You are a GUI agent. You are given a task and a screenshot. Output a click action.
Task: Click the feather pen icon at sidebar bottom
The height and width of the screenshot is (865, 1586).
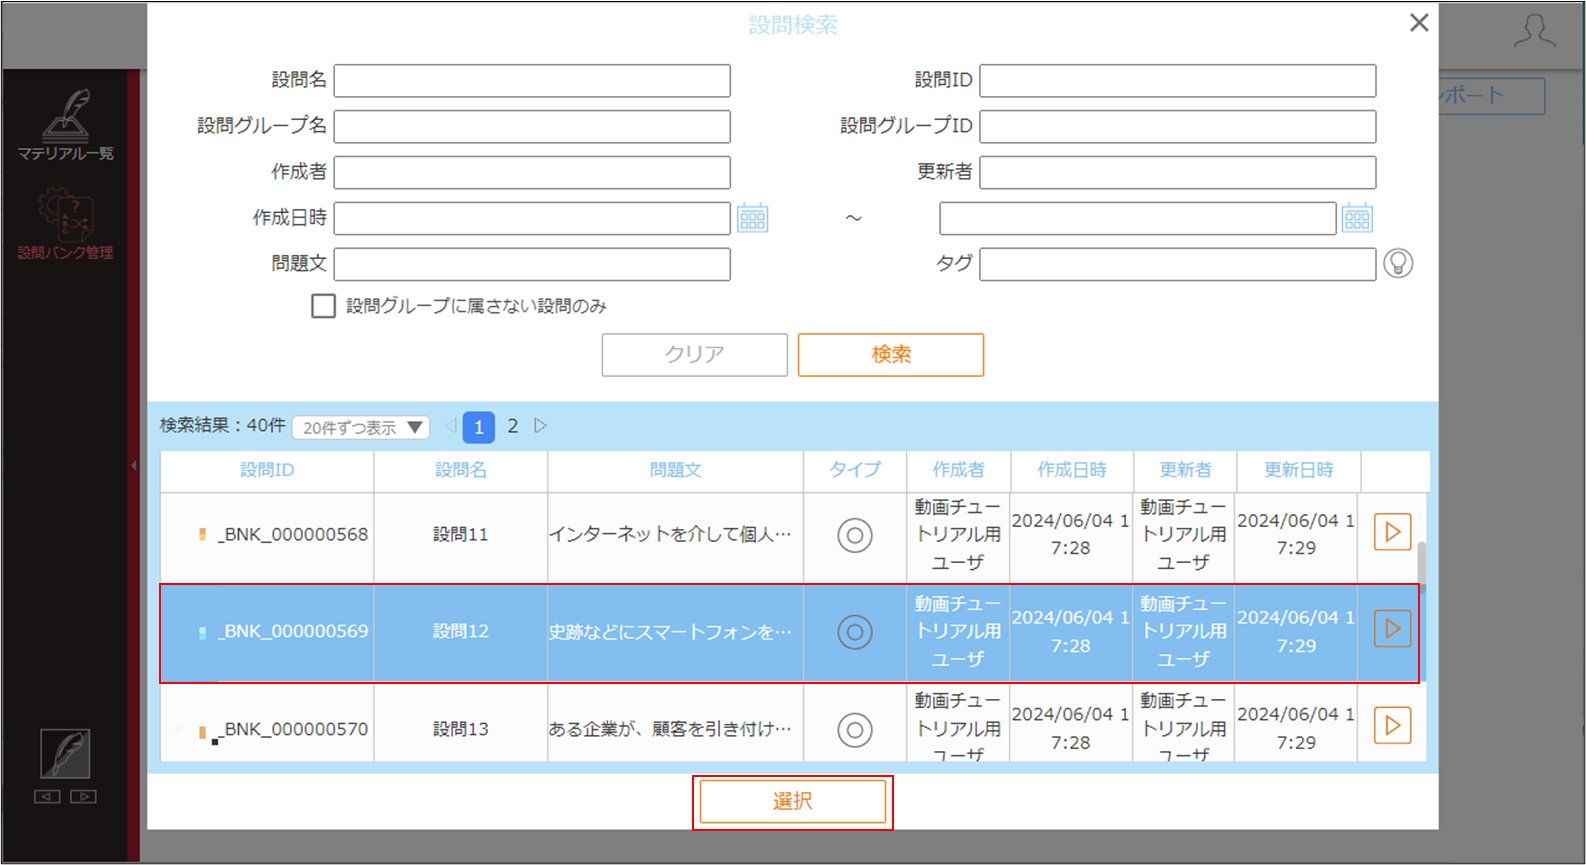[x=65, y=753]
